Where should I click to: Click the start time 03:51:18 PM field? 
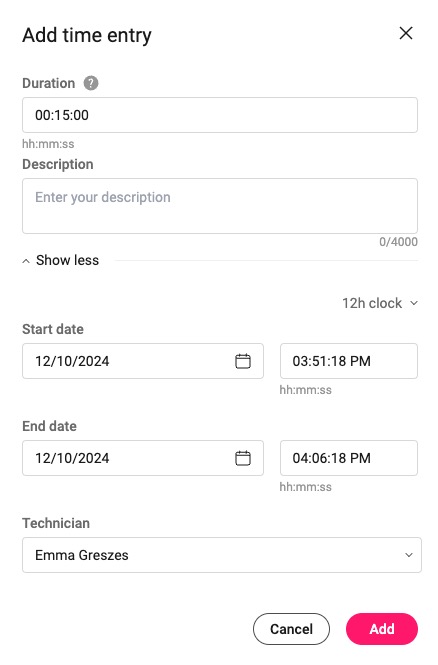[x=349, y=361]
